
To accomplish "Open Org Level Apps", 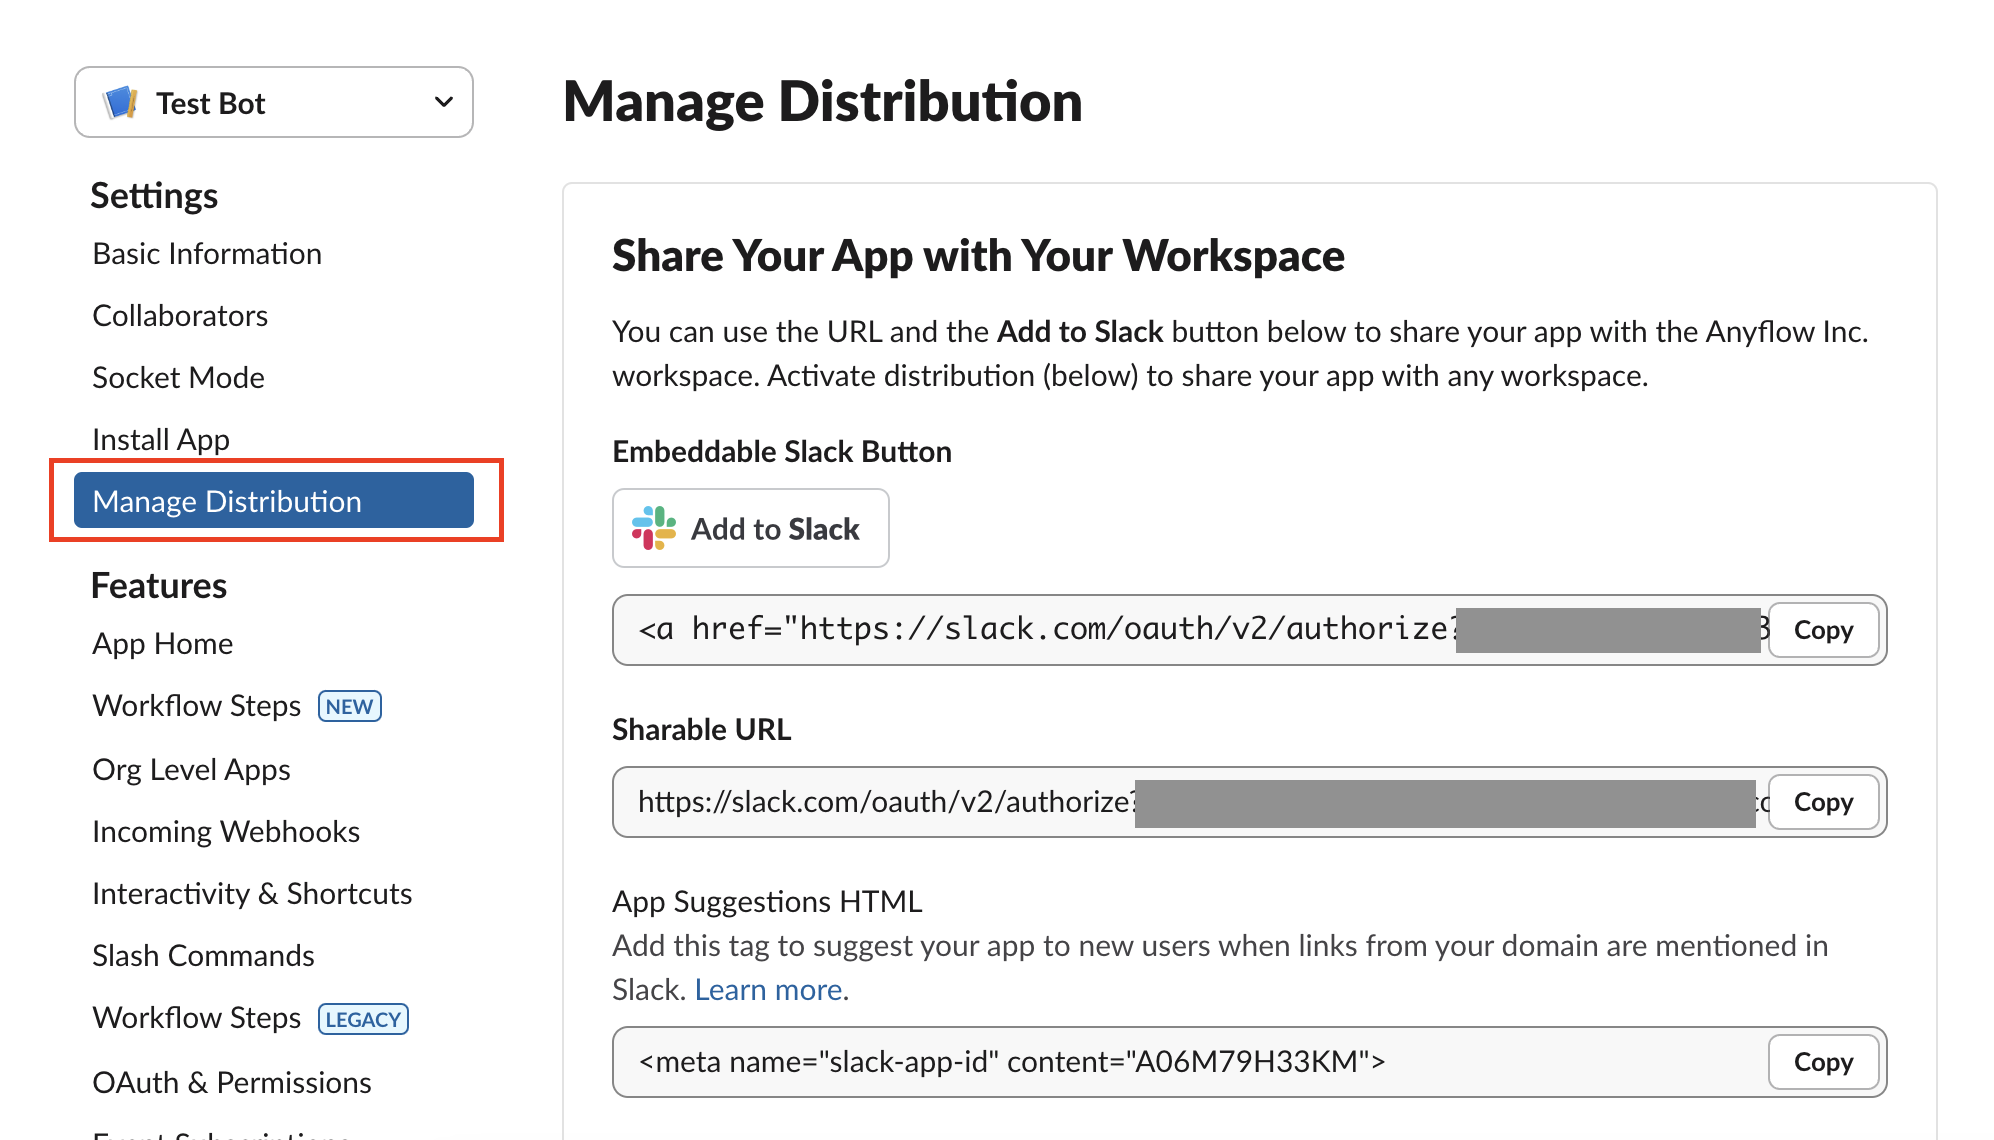I will (191, 770).
